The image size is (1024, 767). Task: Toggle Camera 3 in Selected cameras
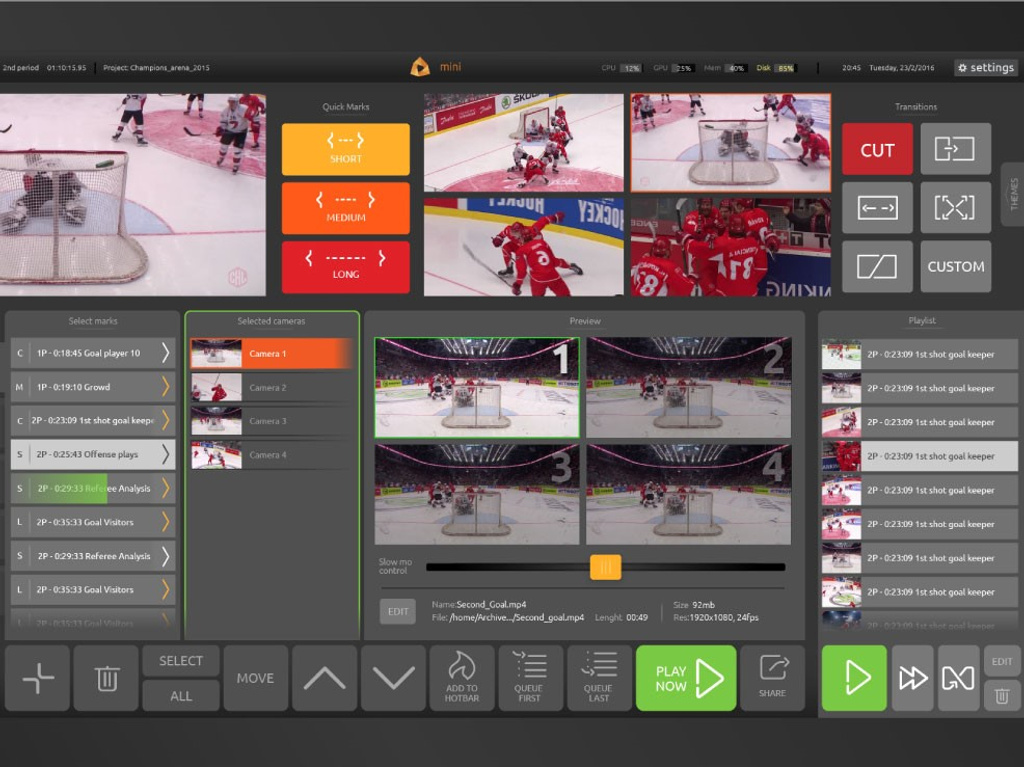(x=270, y=421)
